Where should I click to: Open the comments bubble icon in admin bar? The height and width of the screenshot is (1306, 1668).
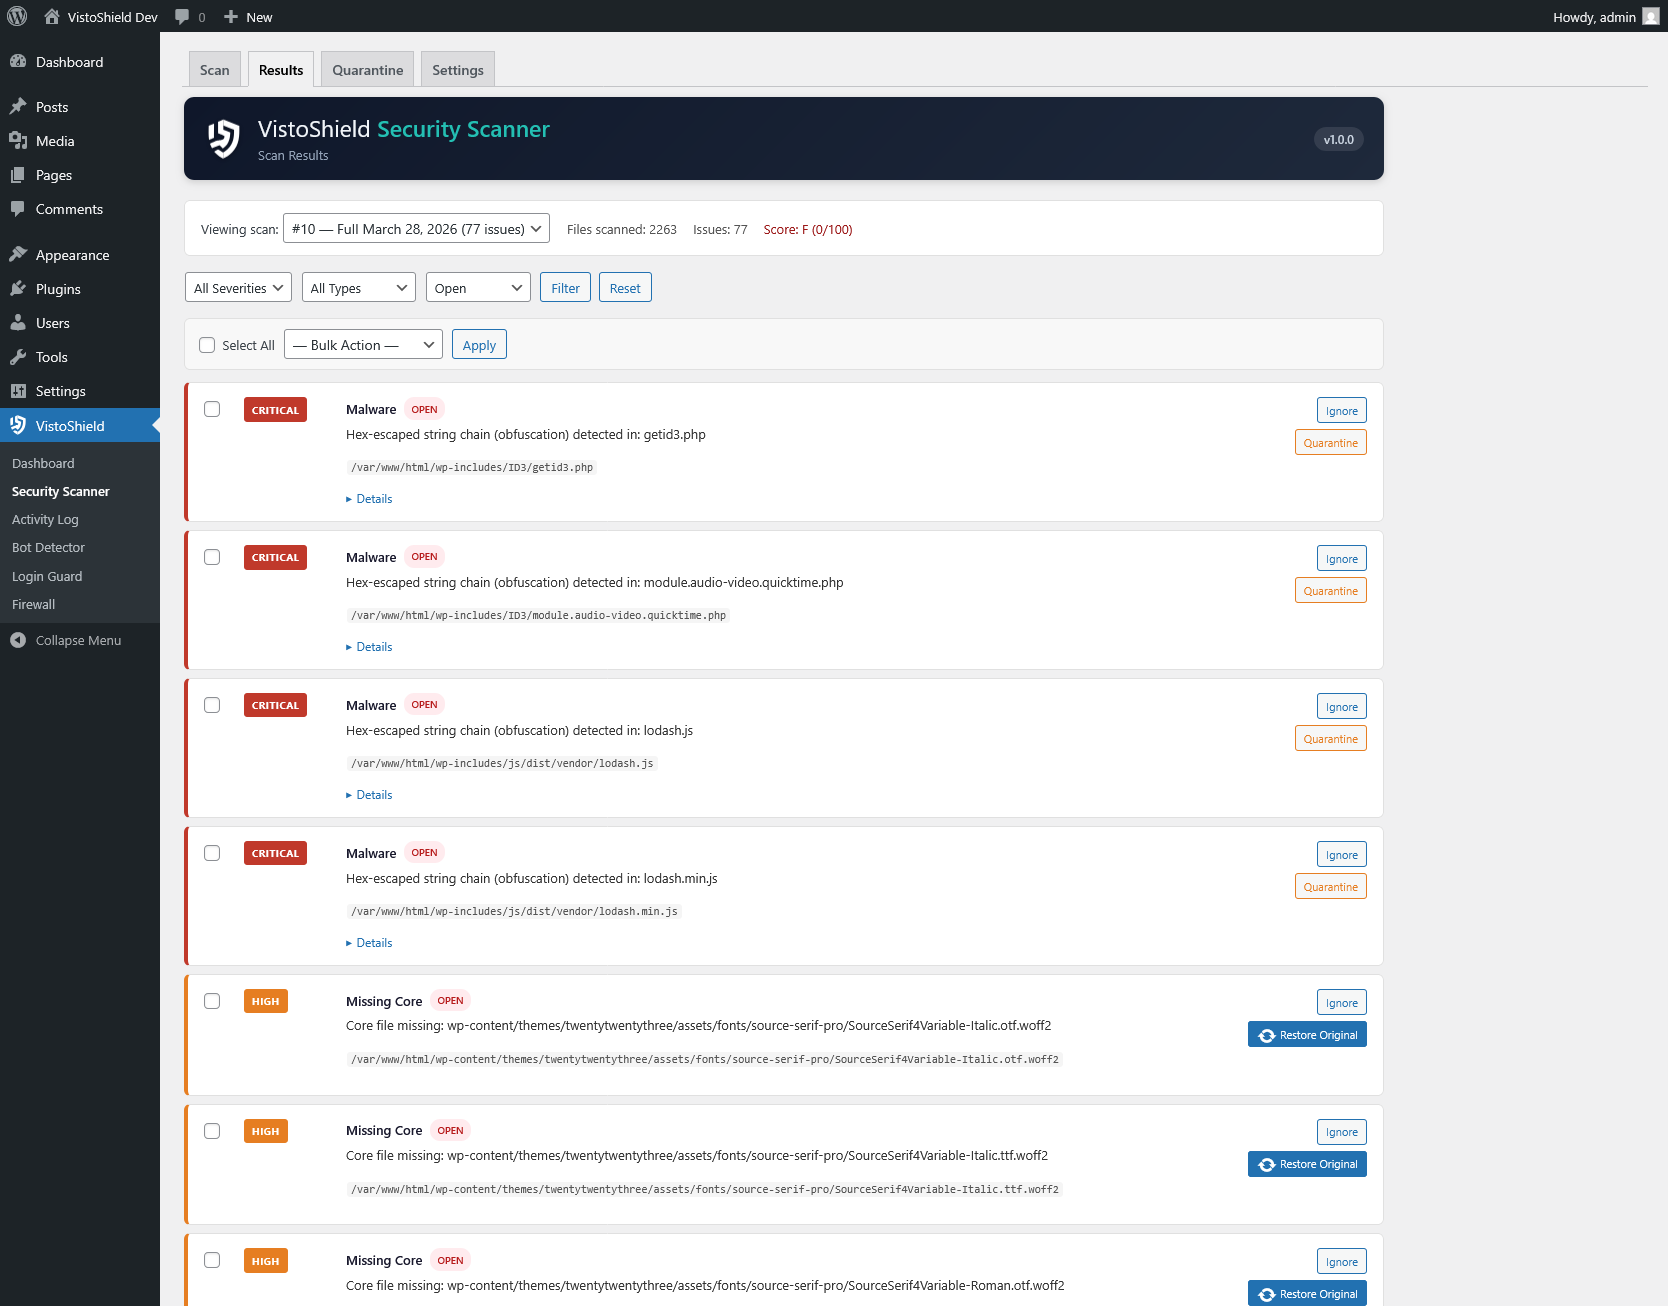[182, 16]
